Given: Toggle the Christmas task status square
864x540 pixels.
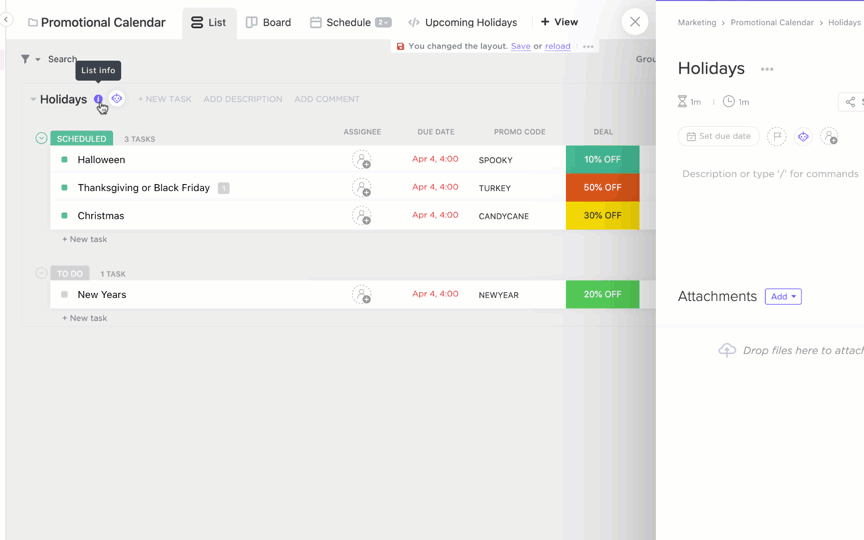Looking at the screenshot, I should (64, 216).
